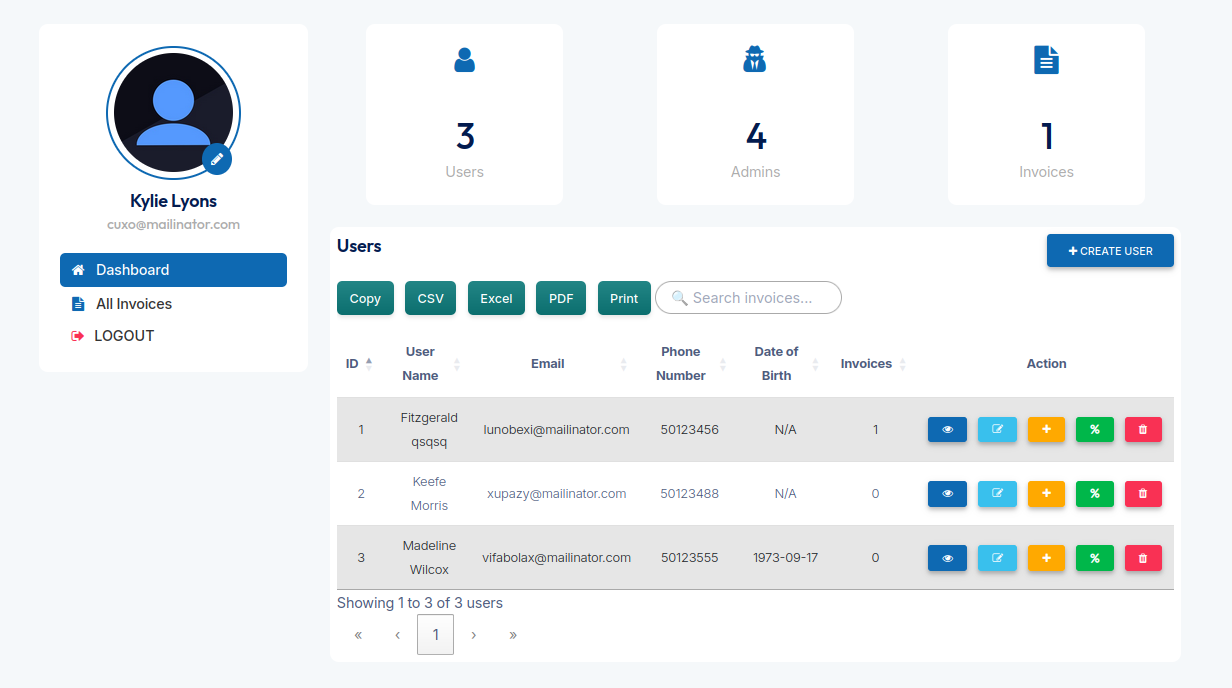
Task: Delete the Keefe Morris user
Action: (1142, 493)
